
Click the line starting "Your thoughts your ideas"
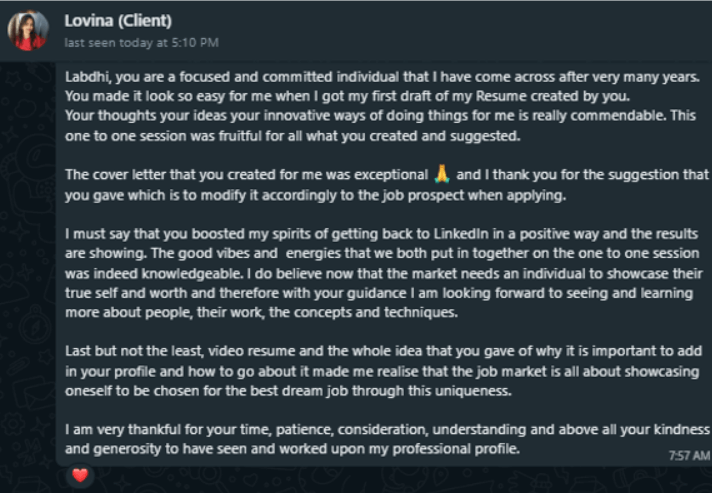[x=380, y=114]
